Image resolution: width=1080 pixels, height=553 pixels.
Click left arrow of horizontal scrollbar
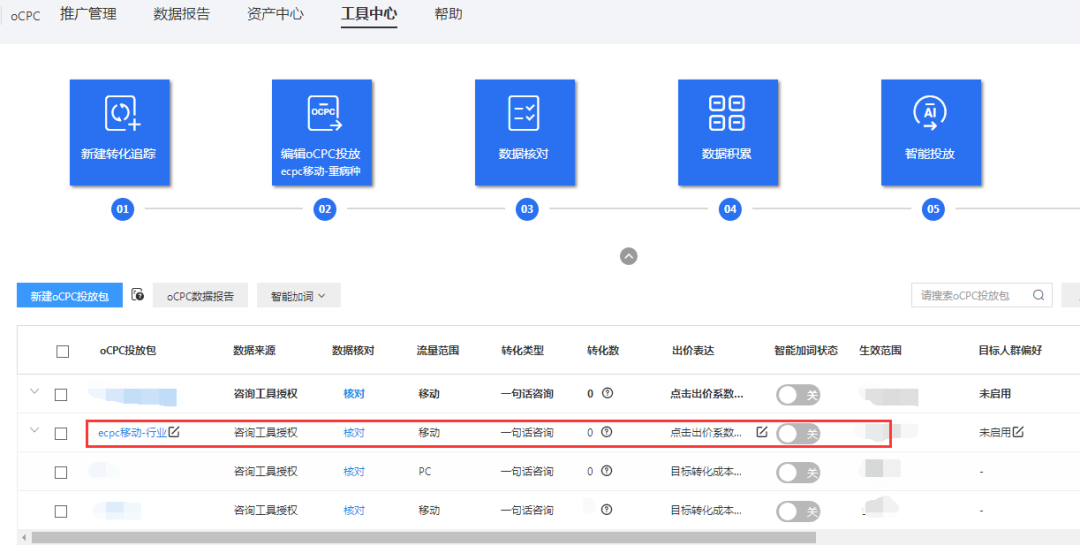pyautogui.click(x=23, y=537)
